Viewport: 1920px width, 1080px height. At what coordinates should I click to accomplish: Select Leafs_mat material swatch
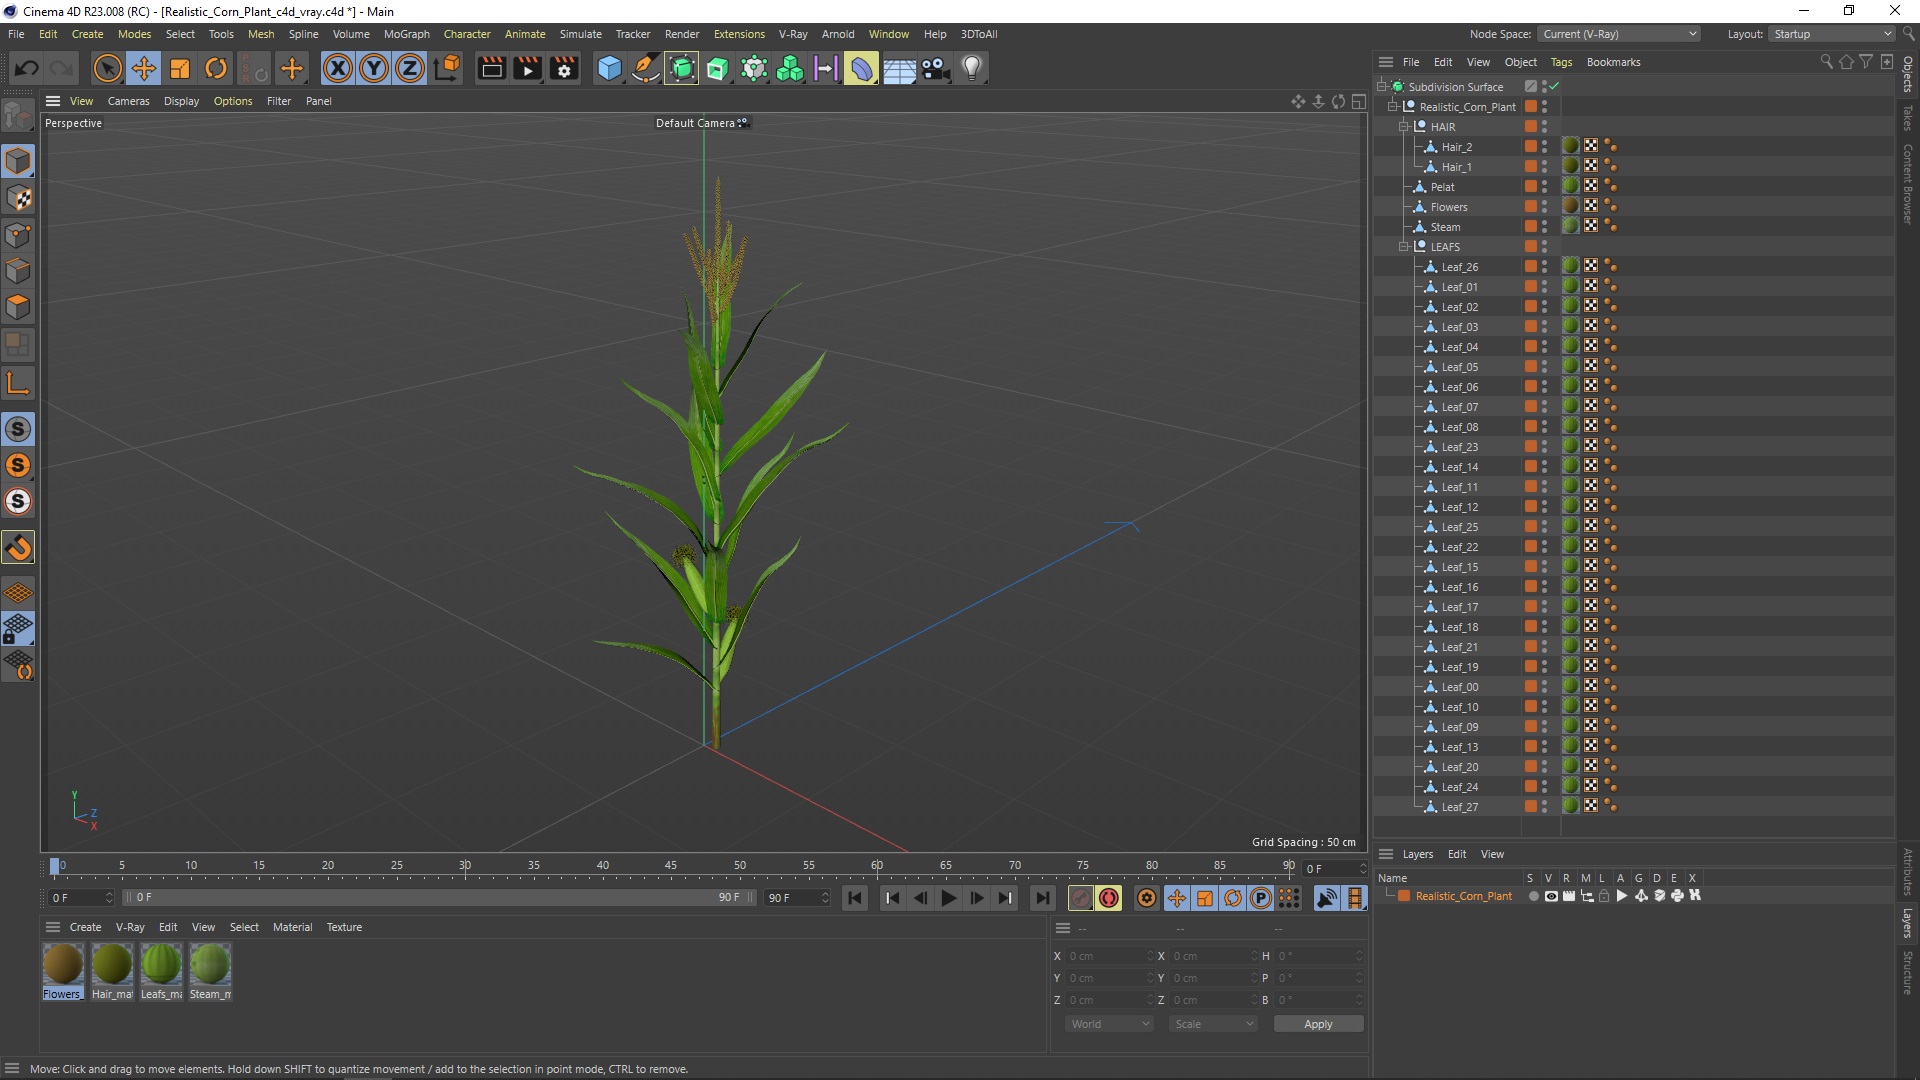161,970
